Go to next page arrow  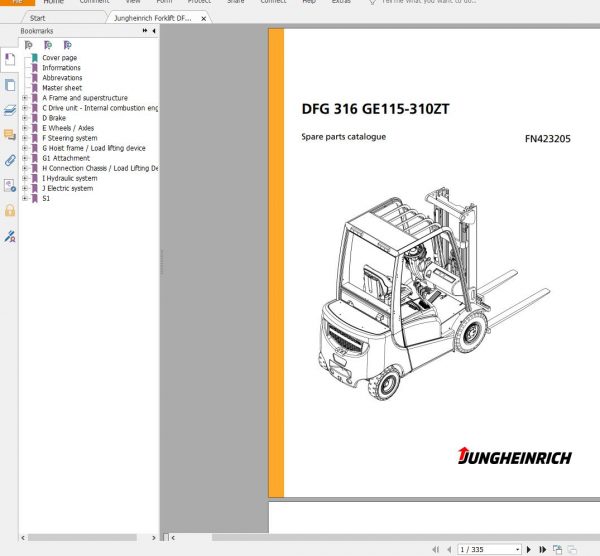coord(530,549)
